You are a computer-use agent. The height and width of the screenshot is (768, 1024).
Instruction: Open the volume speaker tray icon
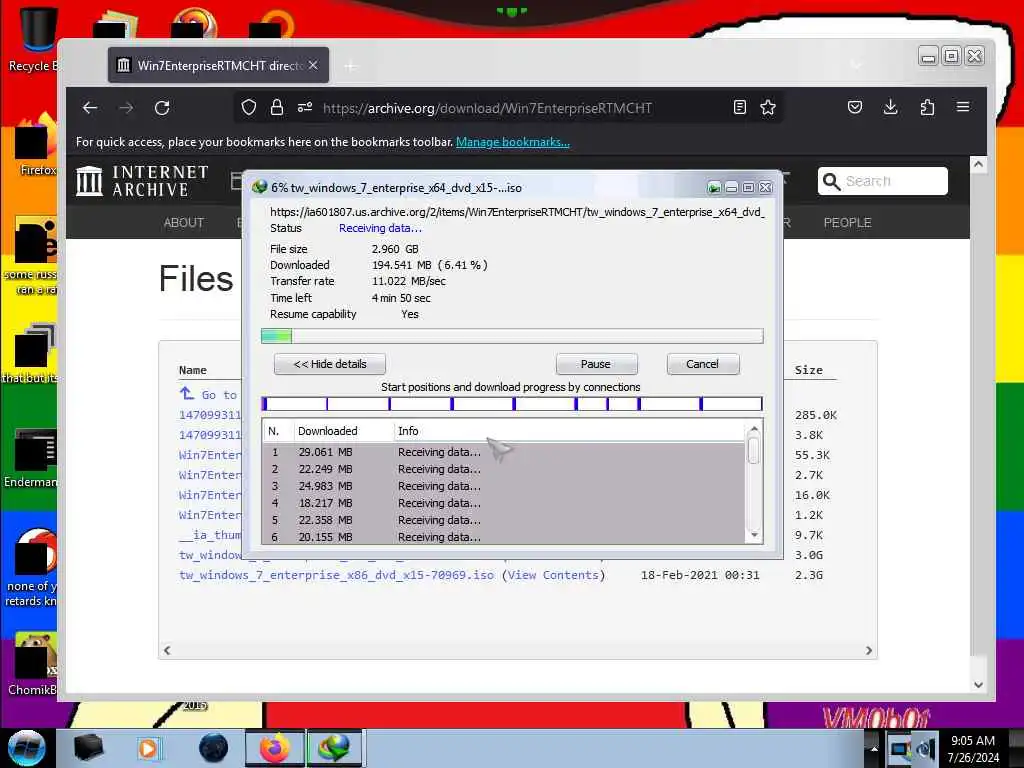tap(926, 748)
